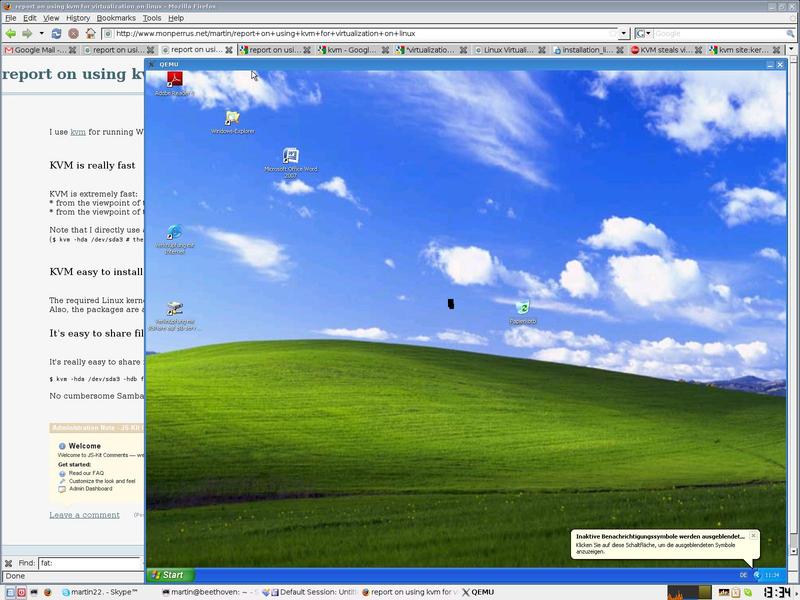Close the Google Mail tab

[x=72, y=50]
